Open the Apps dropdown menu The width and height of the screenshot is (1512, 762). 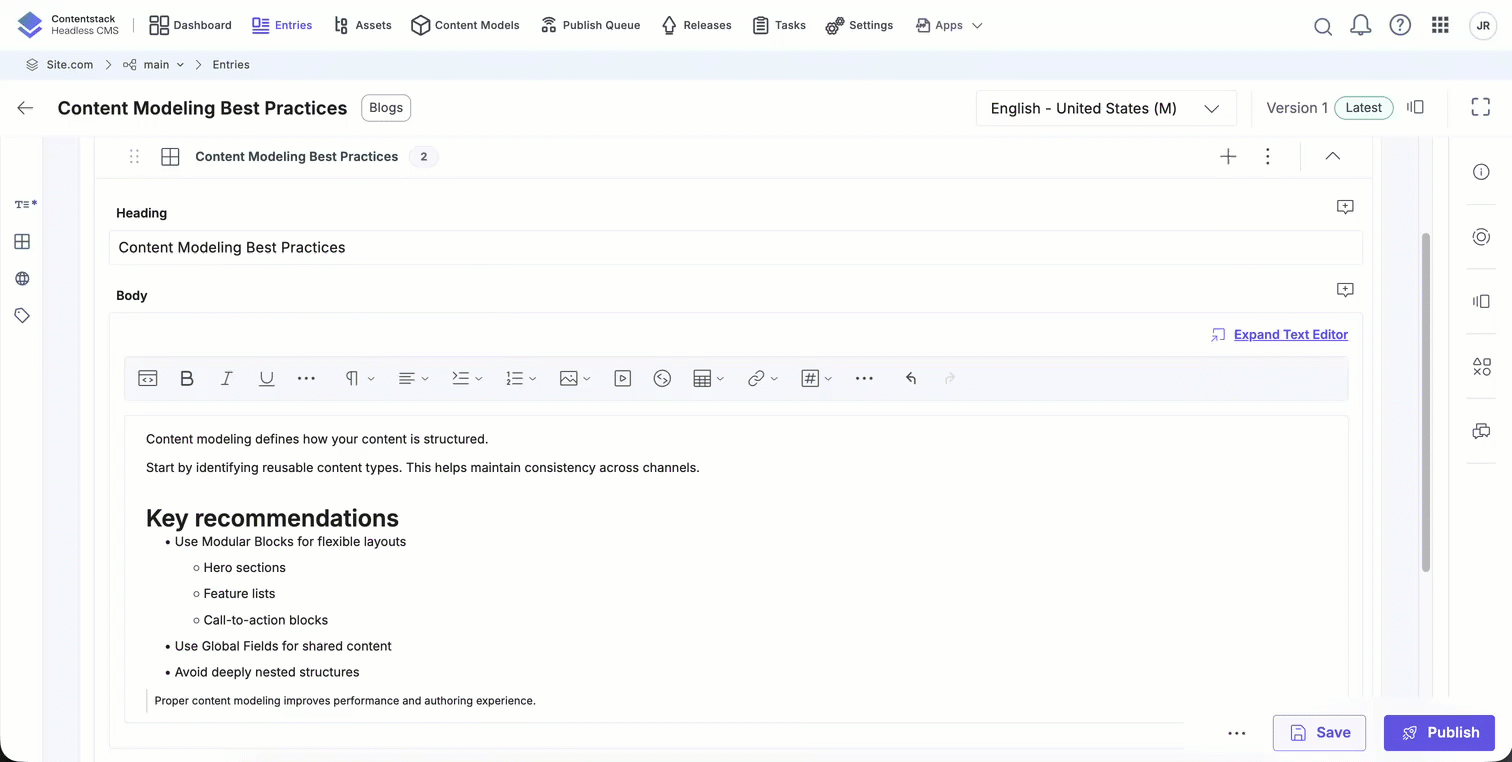point(948,25)
